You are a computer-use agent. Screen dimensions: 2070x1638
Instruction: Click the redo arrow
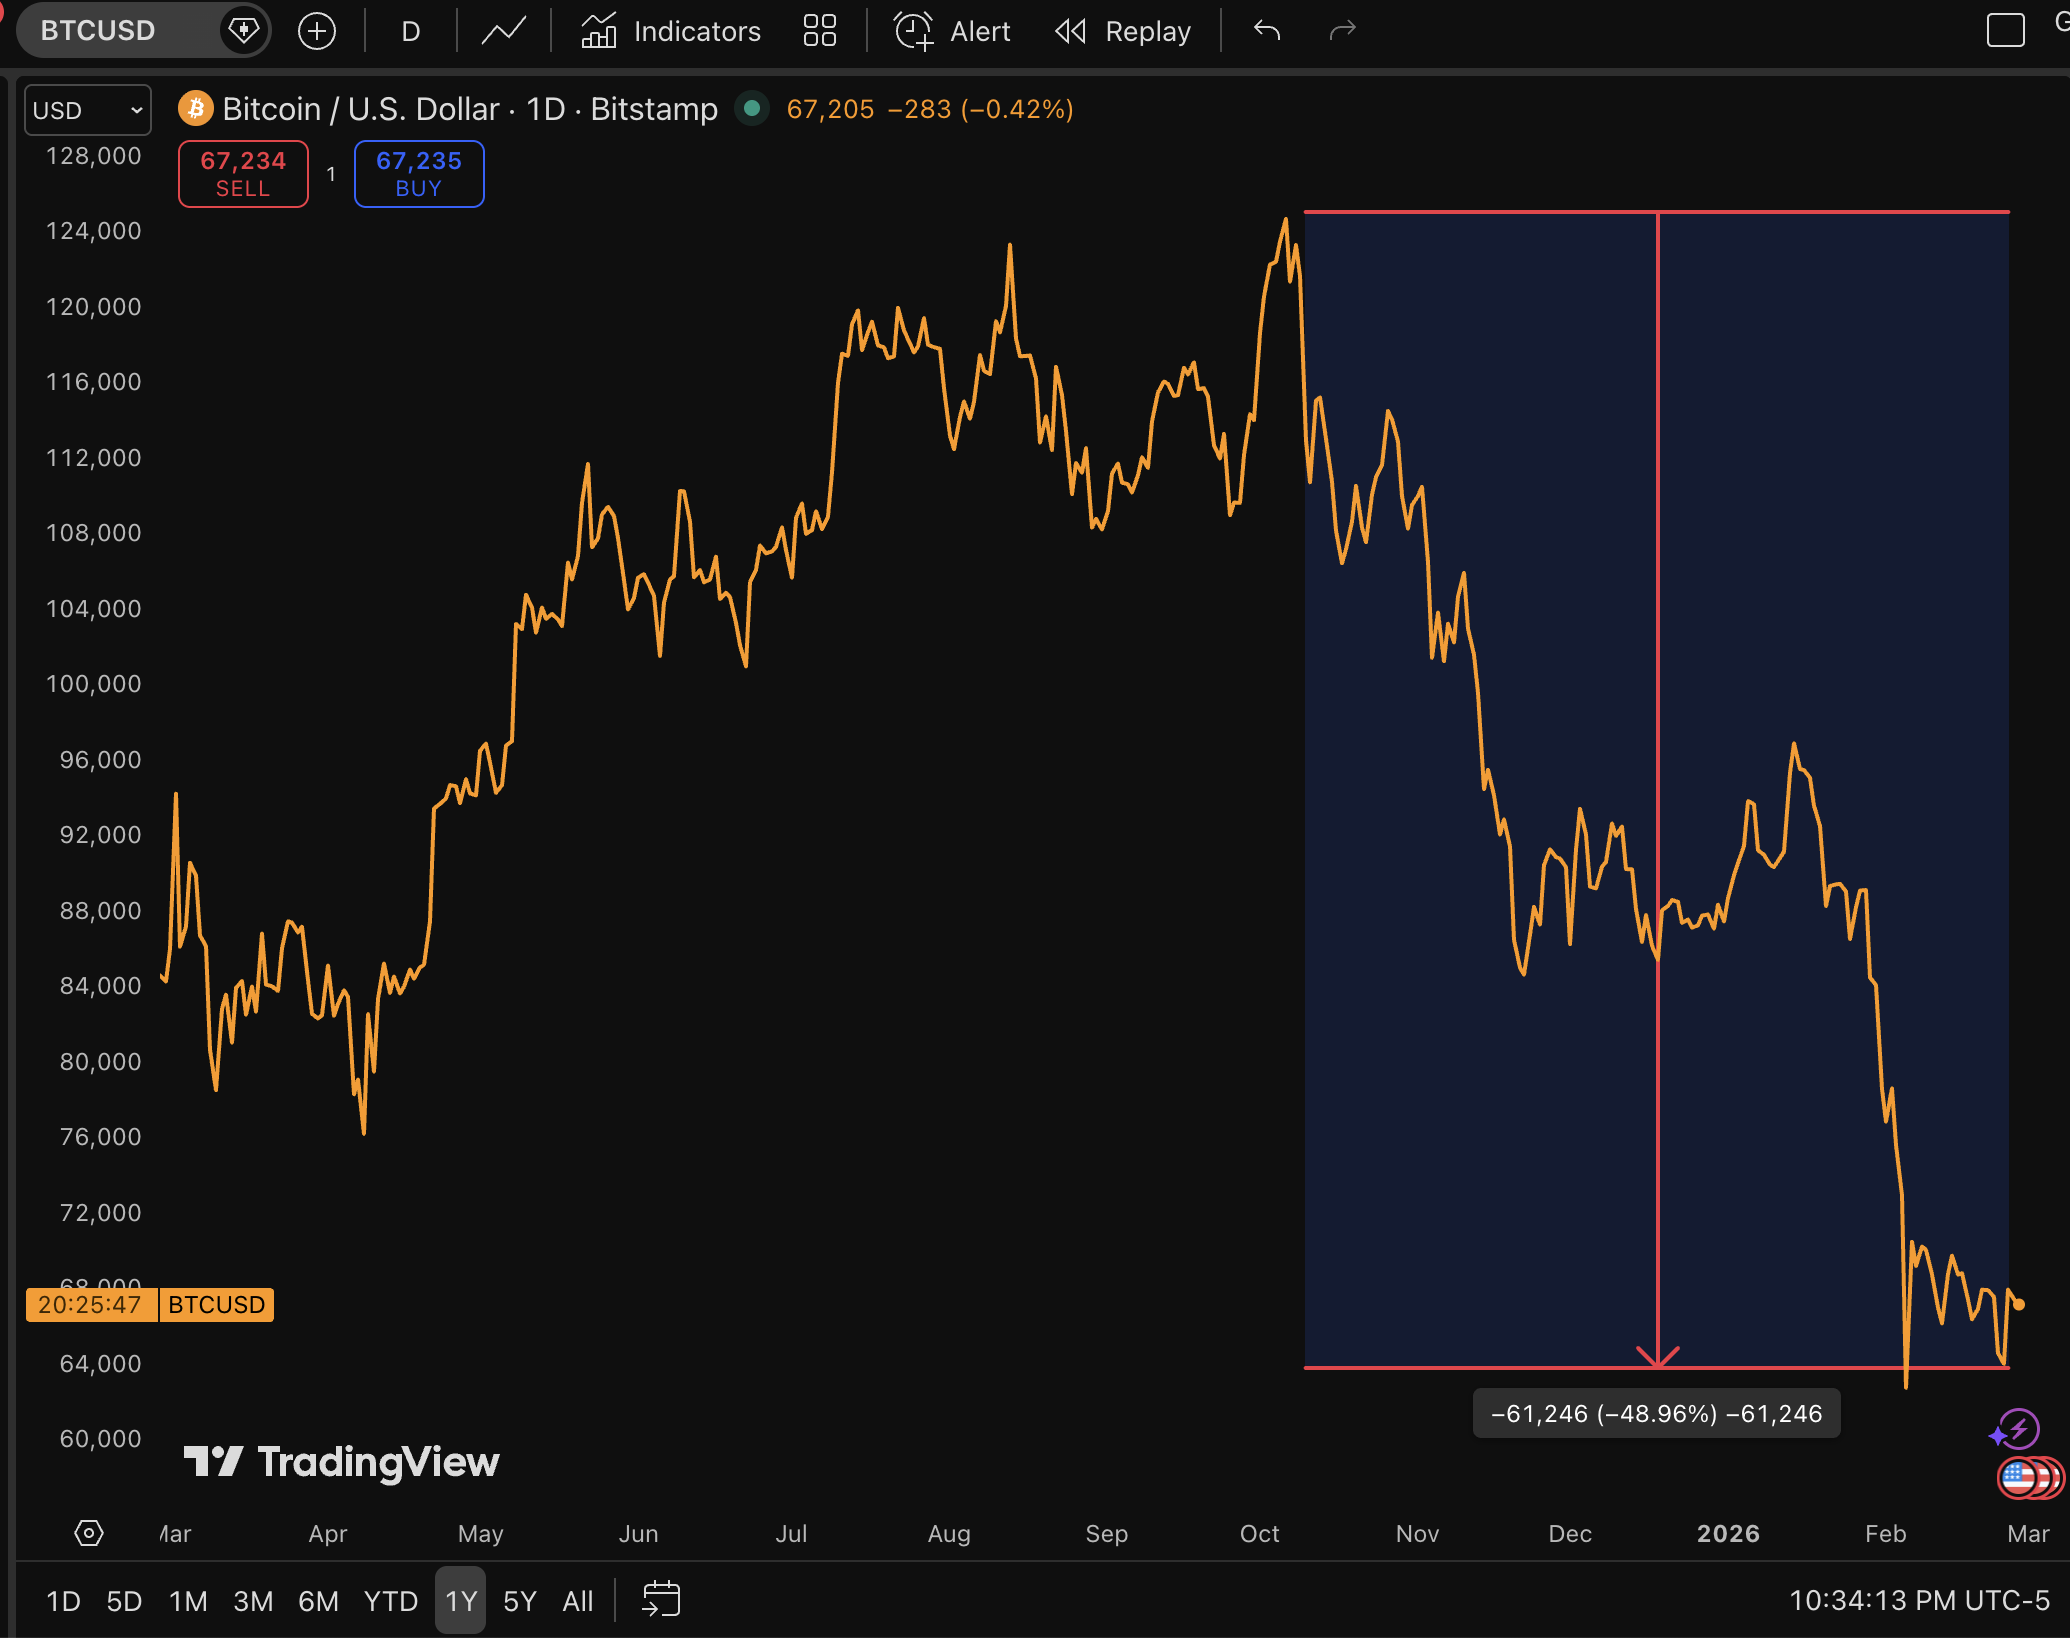(1342, 31)
